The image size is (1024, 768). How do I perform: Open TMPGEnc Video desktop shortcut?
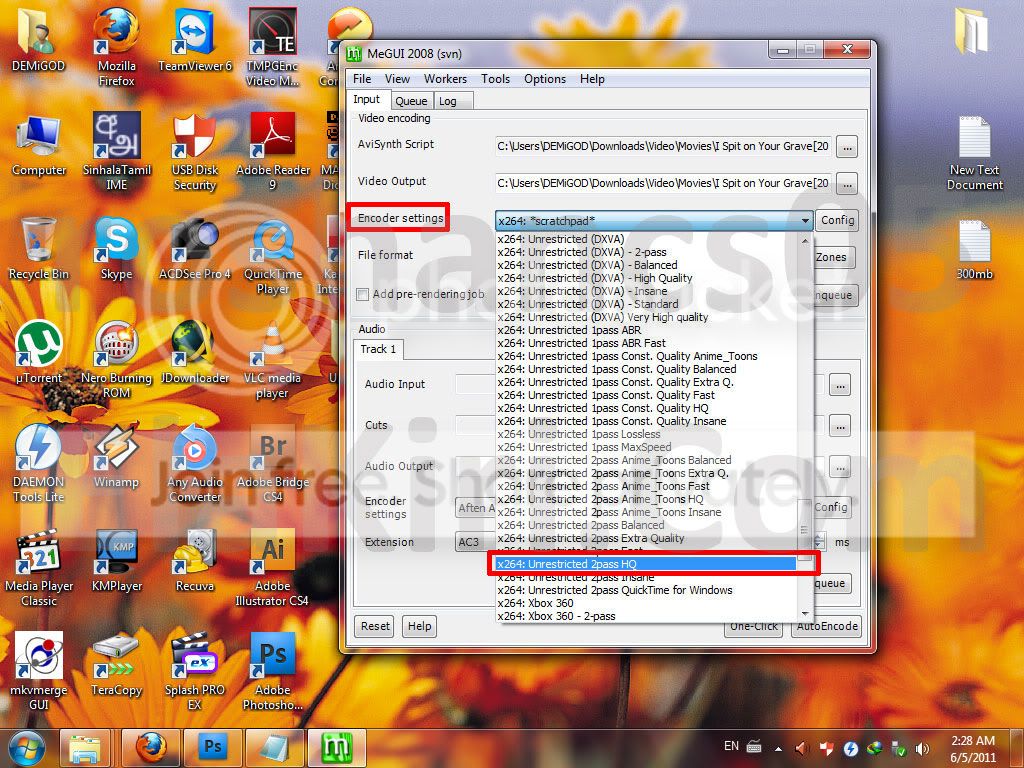pos(273,46)
